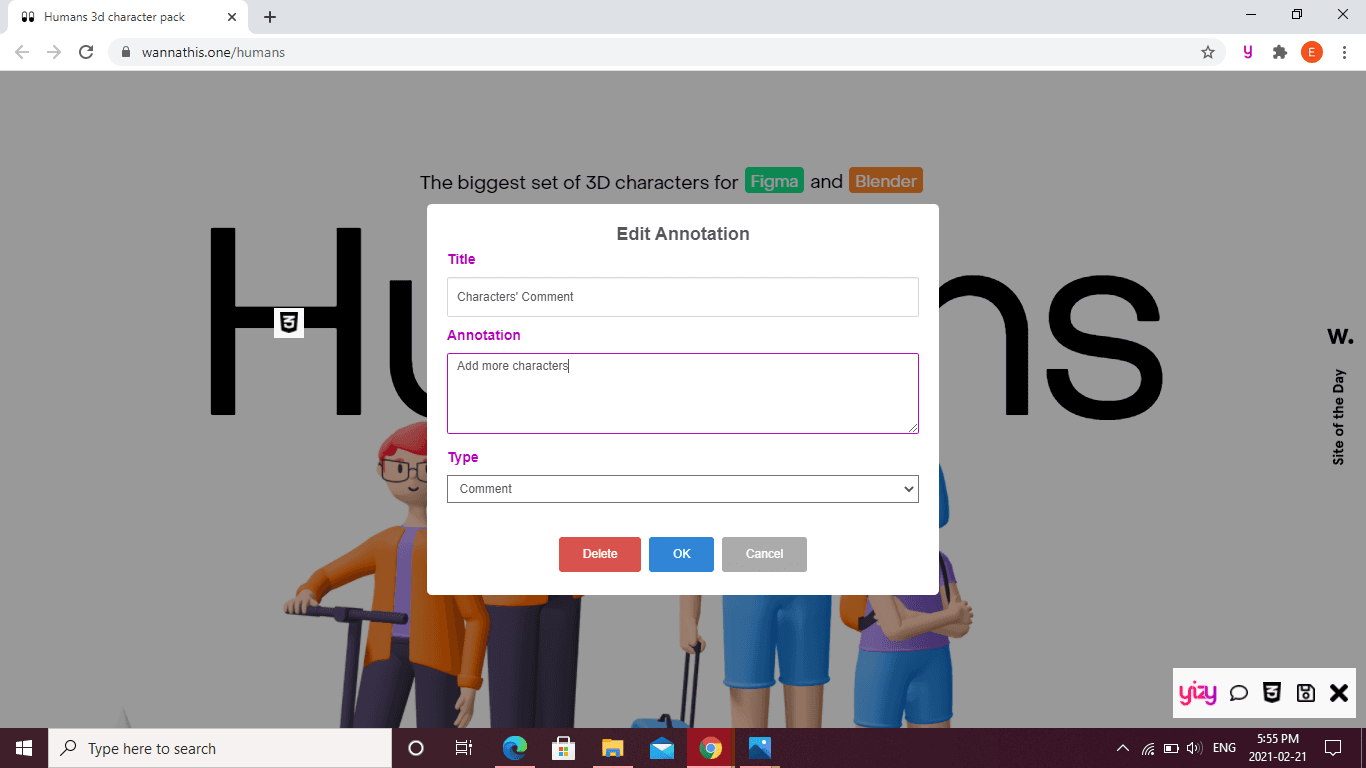This screenshot has height=768, width=1366.
Task: Open File Explorer from the taskbar
Action: click(x=612, y=748)
